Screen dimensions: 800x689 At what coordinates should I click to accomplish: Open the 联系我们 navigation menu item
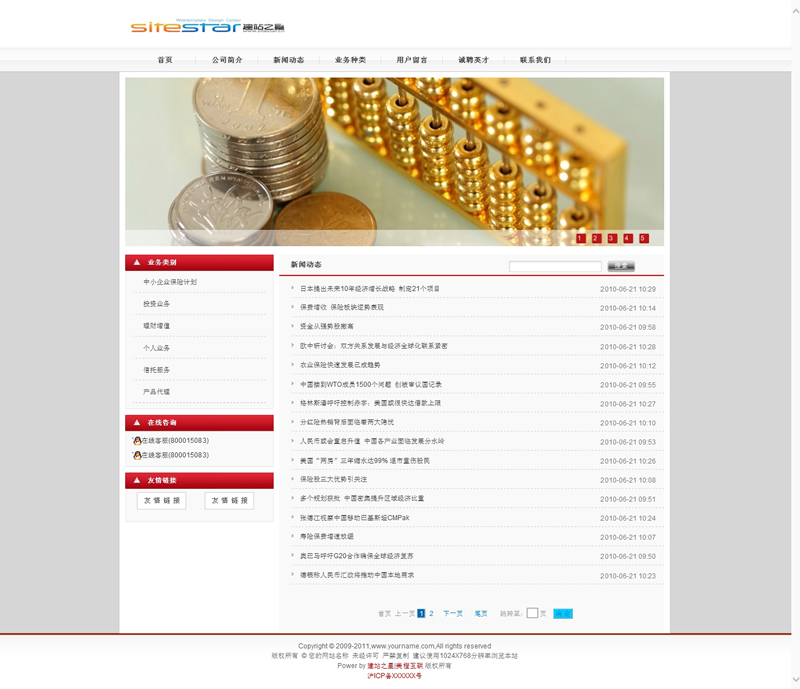(535, 60)
